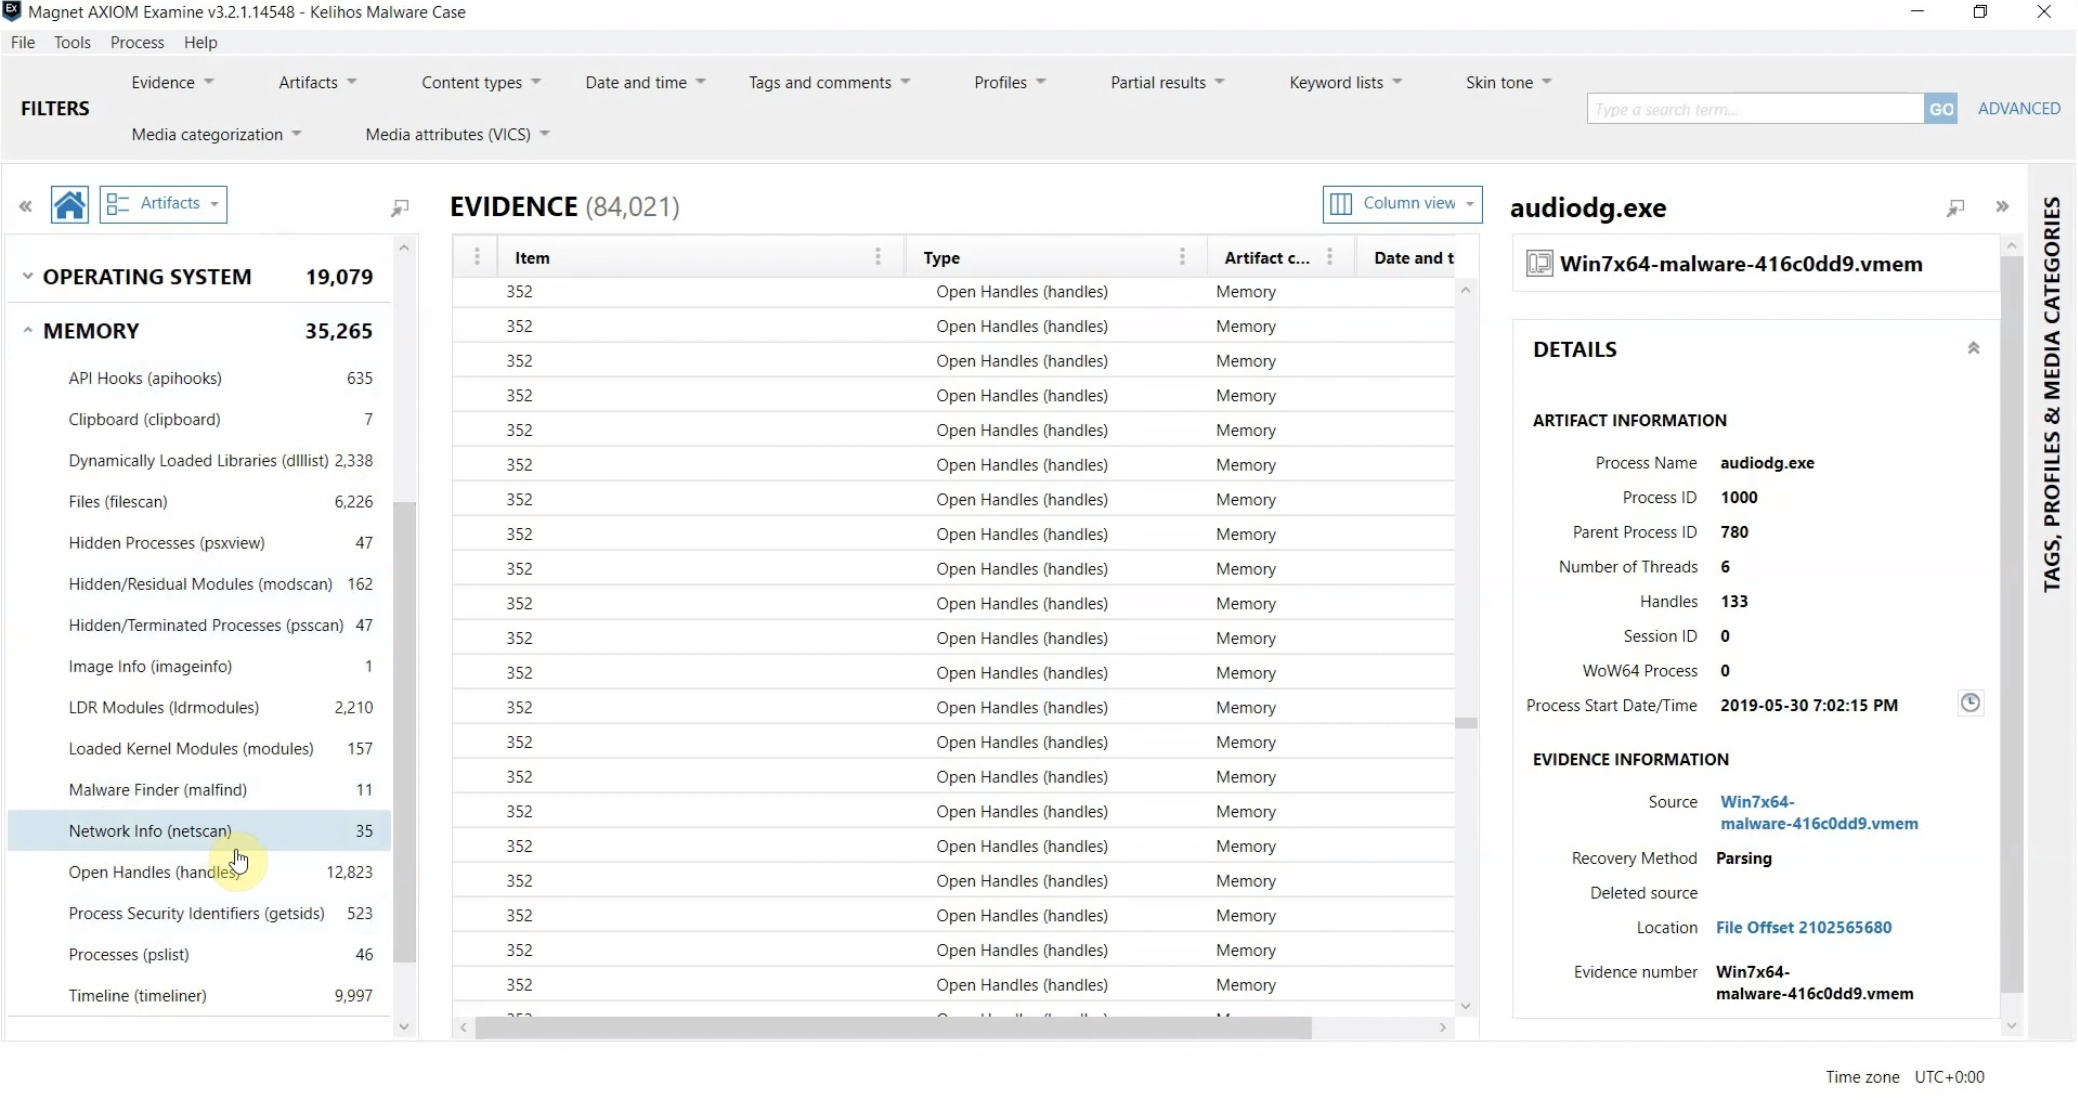Open ADVANCED search link
The height and width of the screenshot is (1100, 2078).
click(x=2019, y=108)
